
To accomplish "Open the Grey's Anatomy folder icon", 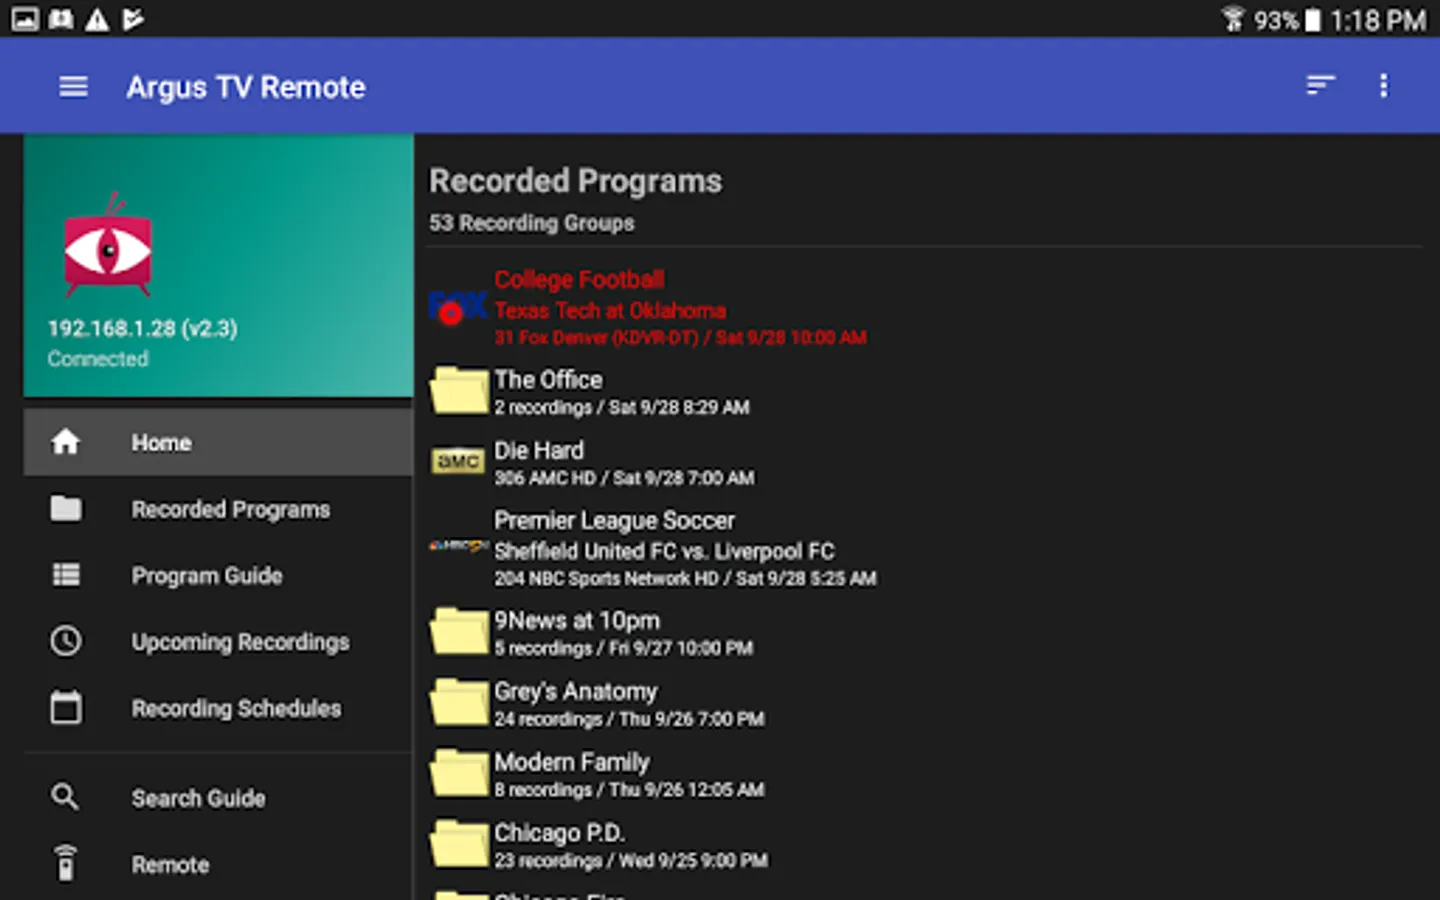I will (x=459, y=702).
